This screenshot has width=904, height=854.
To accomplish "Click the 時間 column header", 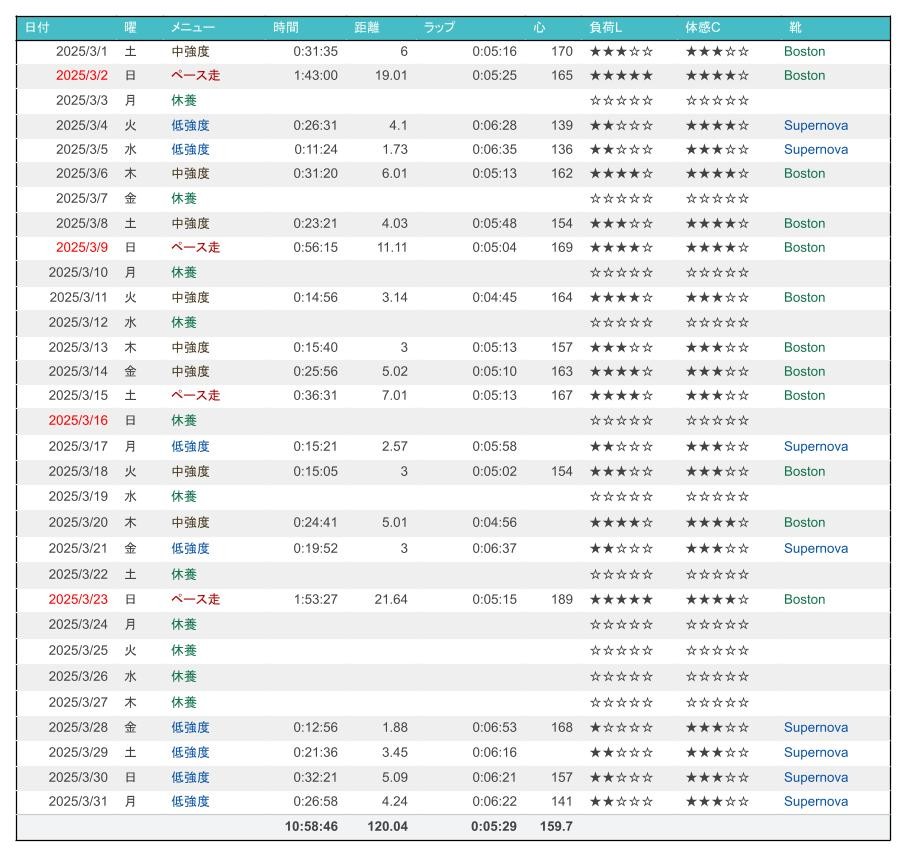I will pyautogui.click(x=286, y=27).
